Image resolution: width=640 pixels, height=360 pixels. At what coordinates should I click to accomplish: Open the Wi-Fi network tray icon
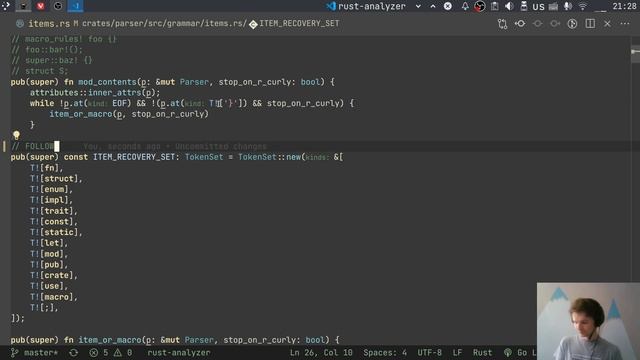tap(583, 6)
